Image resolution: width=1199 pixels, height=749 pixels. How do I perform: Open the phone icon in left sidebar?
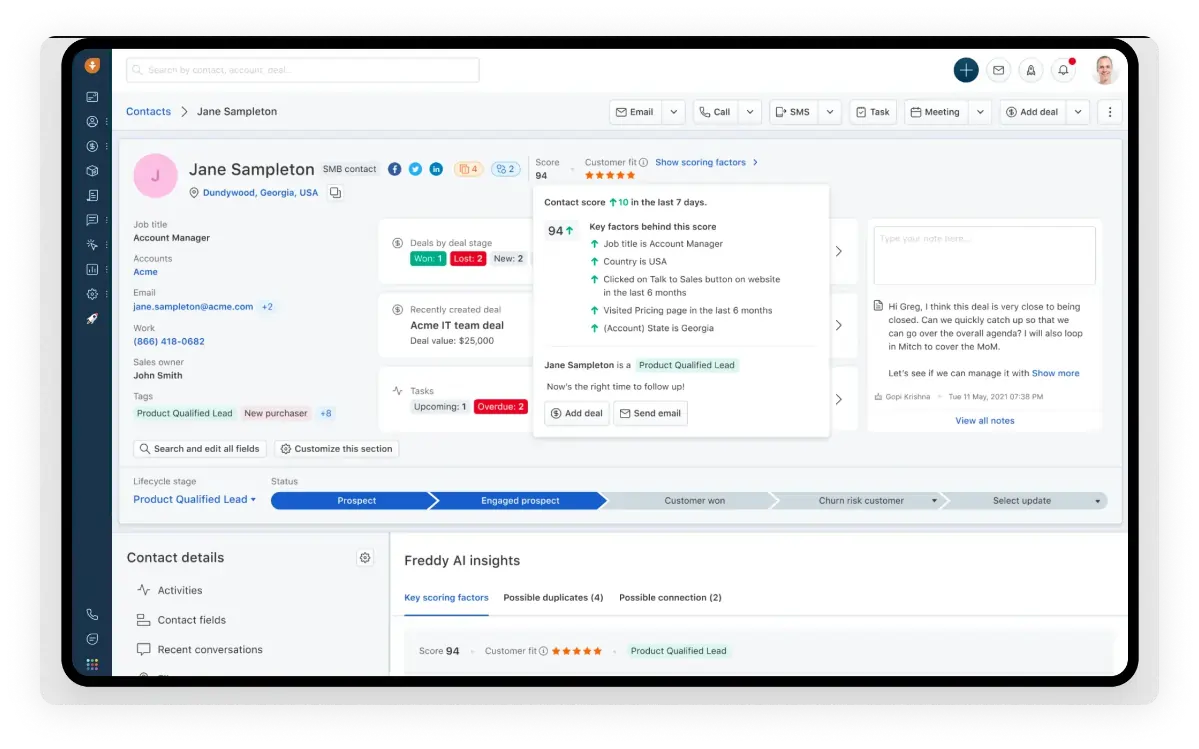click(x=92, y=615)
